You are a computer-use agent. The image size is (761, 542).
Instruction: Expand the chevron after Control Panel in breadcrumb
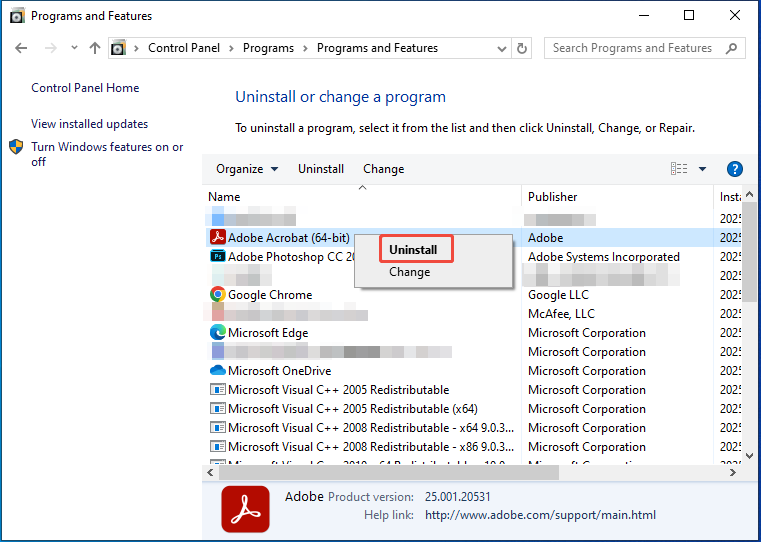coord(231,48)
